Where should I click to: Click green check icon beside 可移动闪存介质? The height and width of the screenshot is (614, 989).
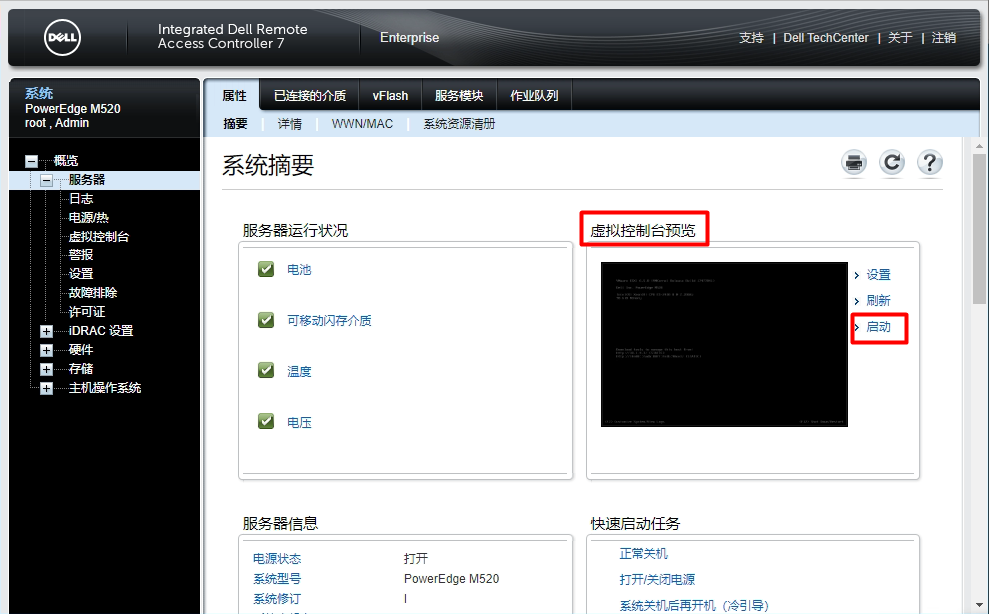point(266,320)
